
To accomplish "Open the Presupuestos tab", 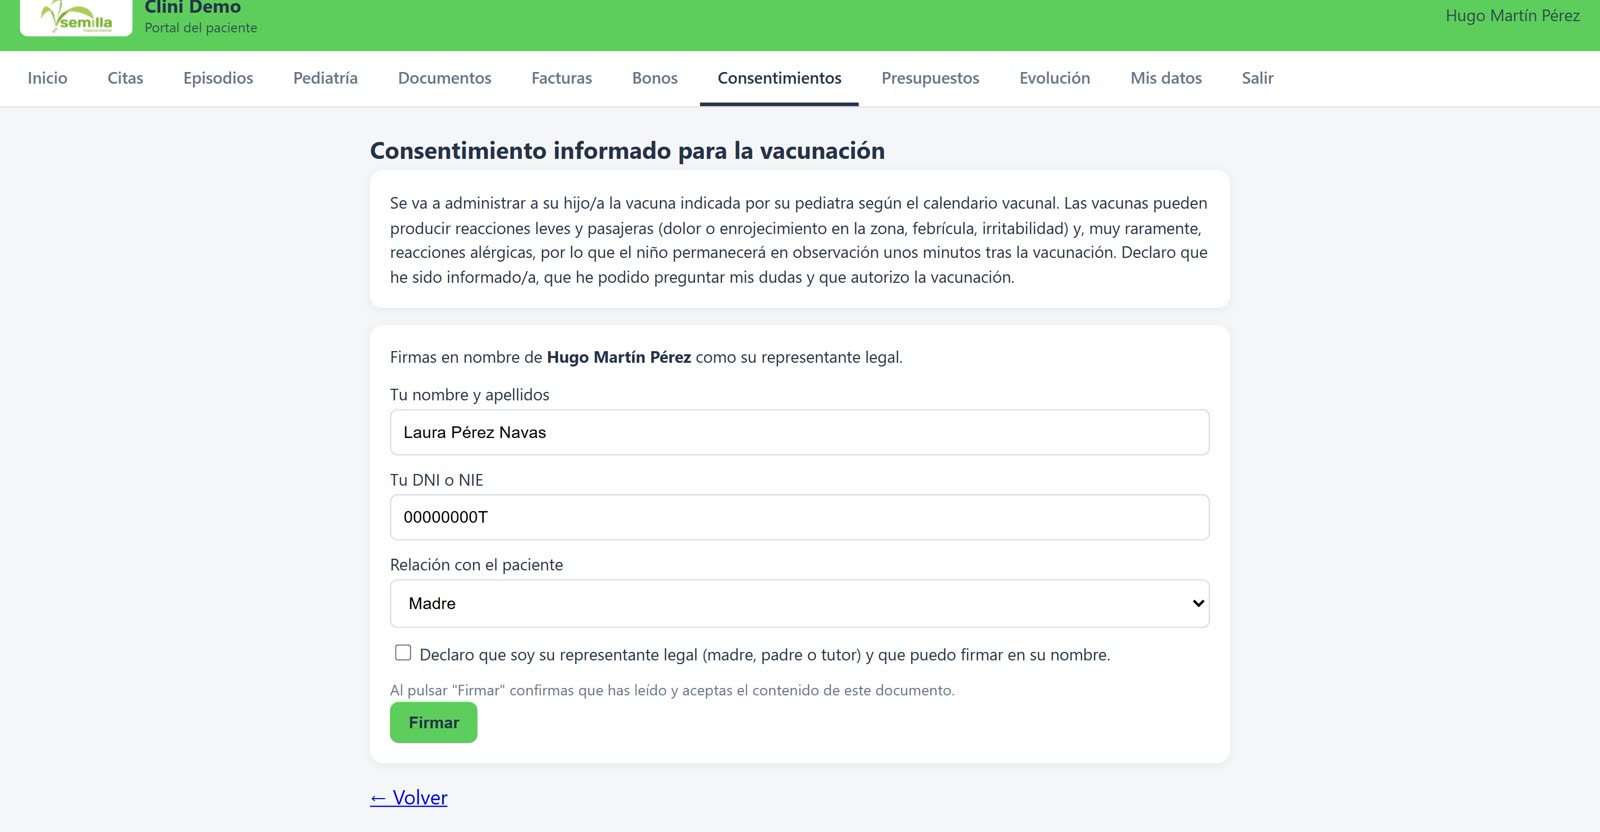I will pyautogui.click(x=930, y=78).
